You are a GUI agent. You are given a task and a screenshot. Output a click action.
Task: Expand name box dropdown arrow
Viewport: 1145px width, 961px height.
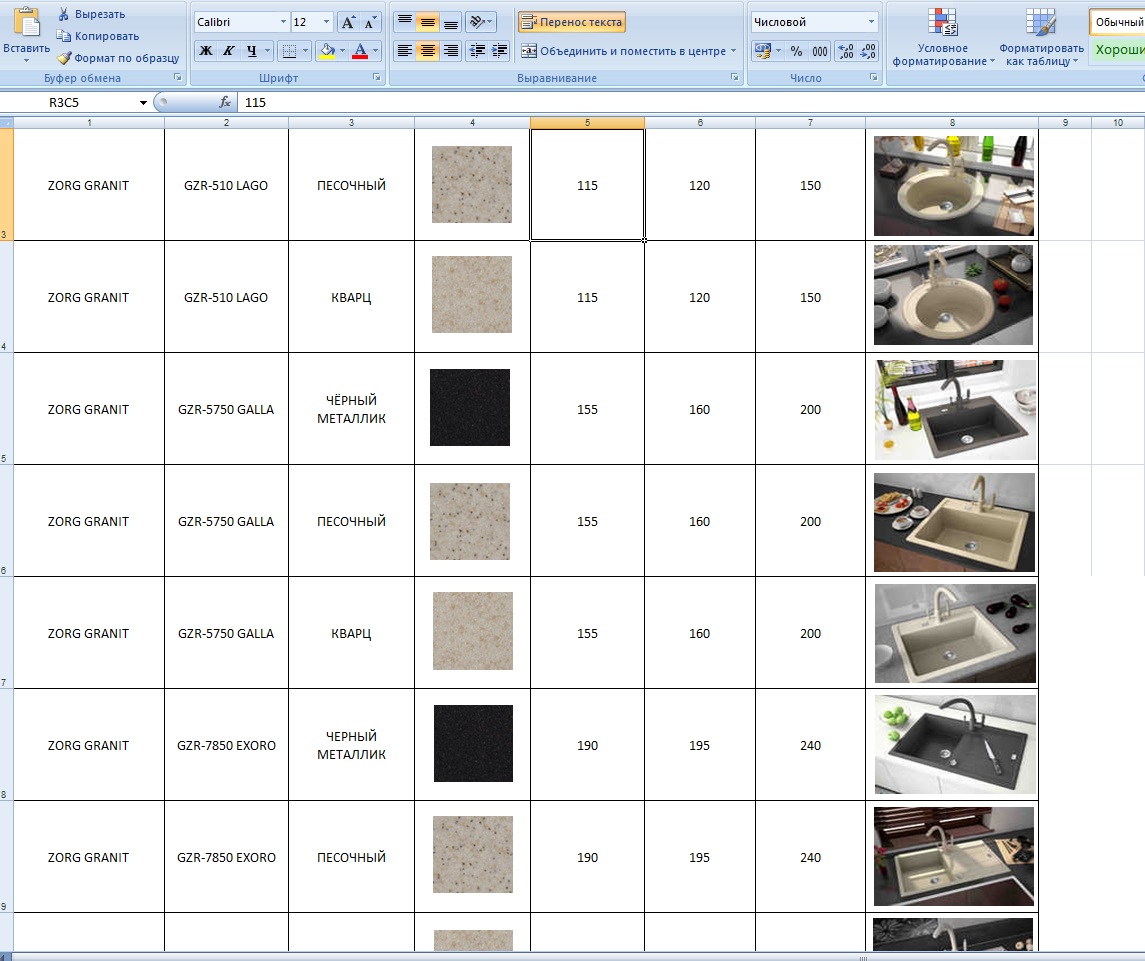coord(143,103)
